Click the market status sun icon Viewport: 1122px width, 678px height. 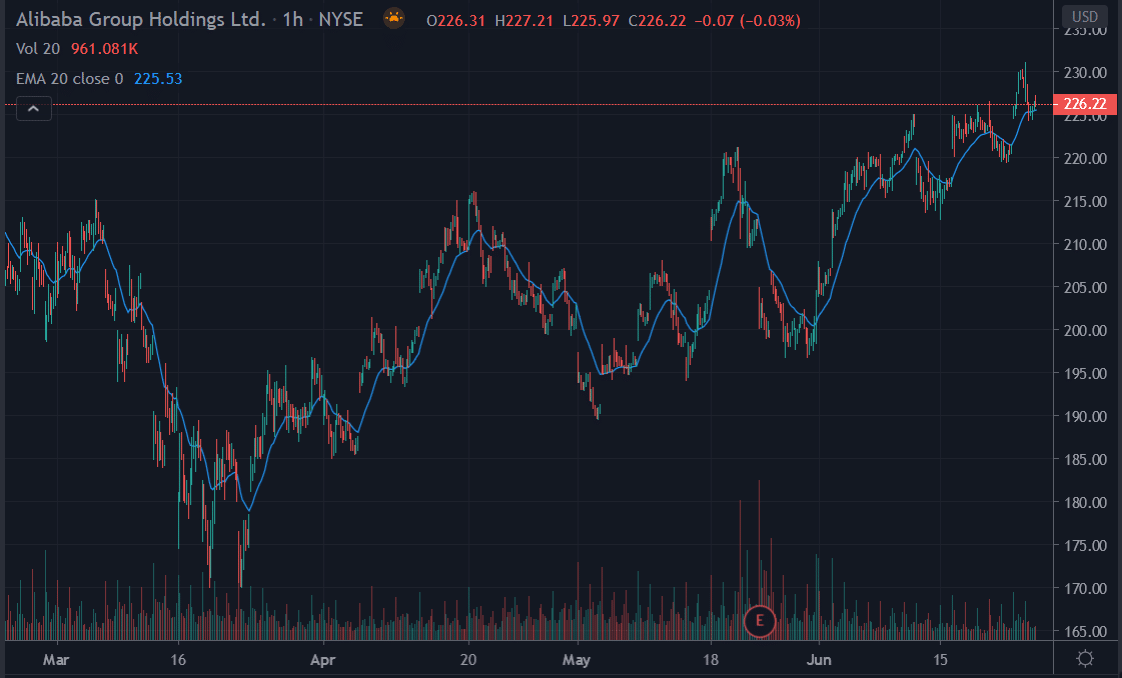click(x=395, y=19)
